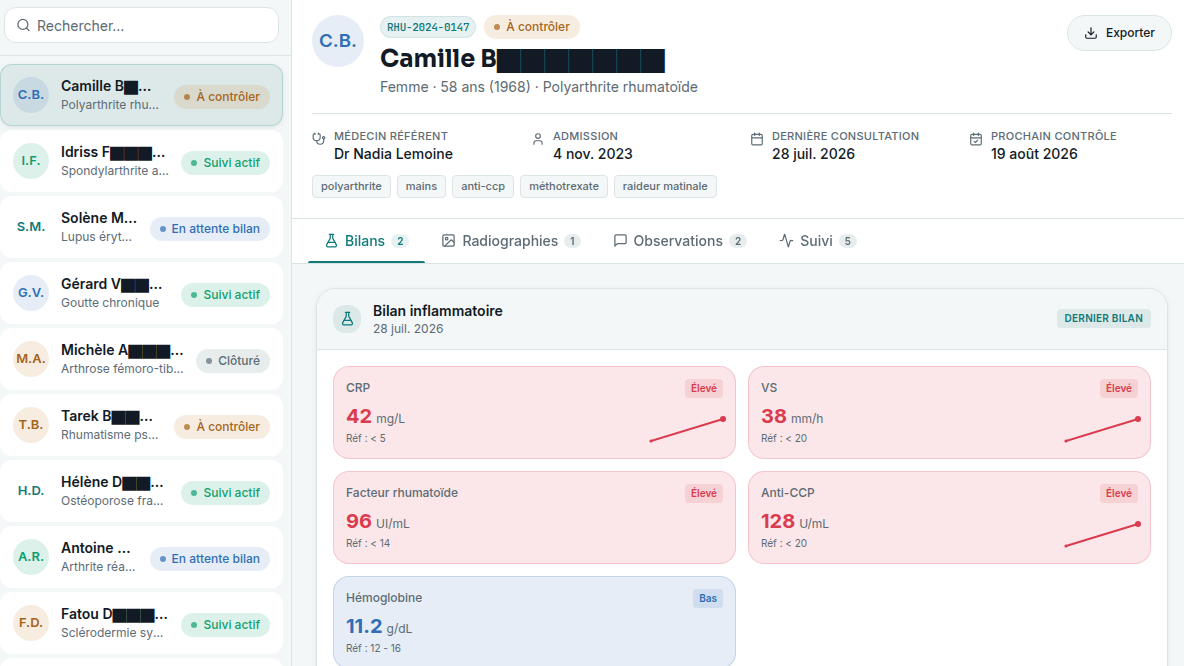This screenshot has height=666, width=1184.
Task: Click the person icon beside Admission
Action: point(538,139)
